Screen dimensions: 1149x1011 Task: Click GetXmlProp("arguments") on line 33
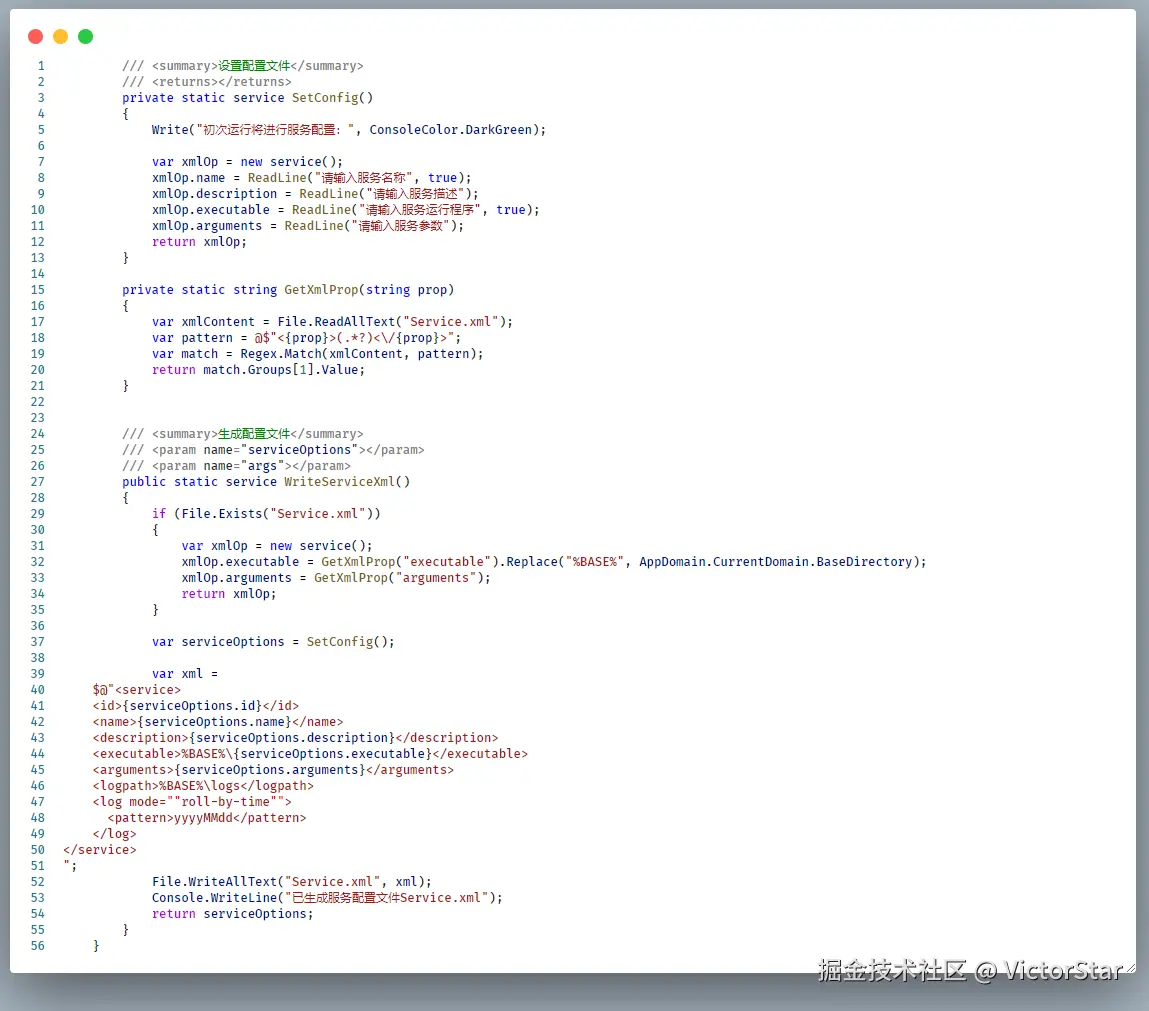(398, 579)
